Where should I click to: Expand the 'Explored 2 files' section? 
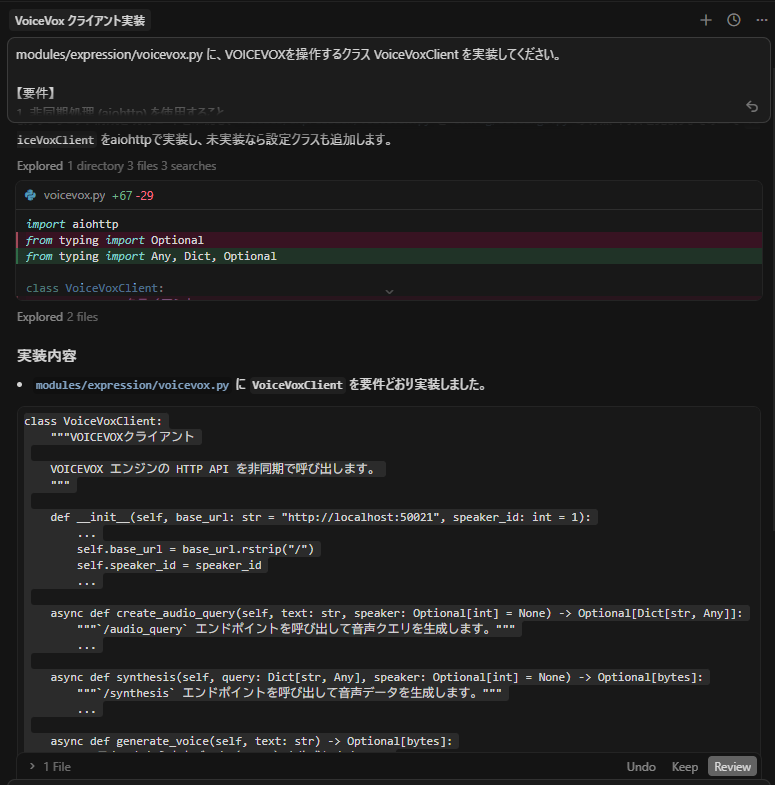[57, 317]
